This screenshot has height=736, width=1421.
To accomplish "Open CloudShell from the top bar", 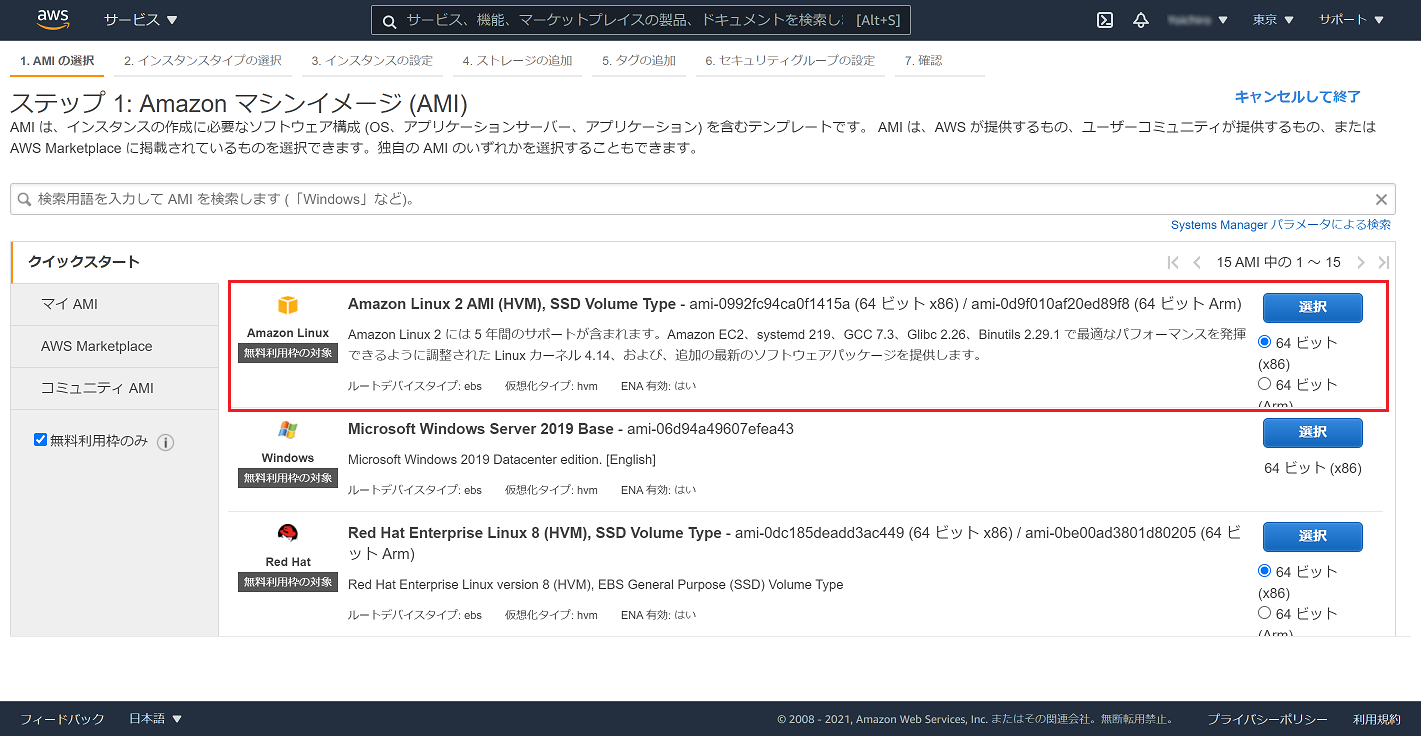I will coord(1104,19).
